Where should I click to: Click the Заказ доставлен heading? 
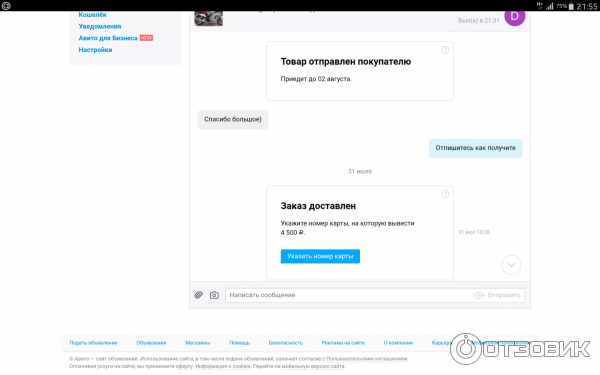[x=318, y=206]
